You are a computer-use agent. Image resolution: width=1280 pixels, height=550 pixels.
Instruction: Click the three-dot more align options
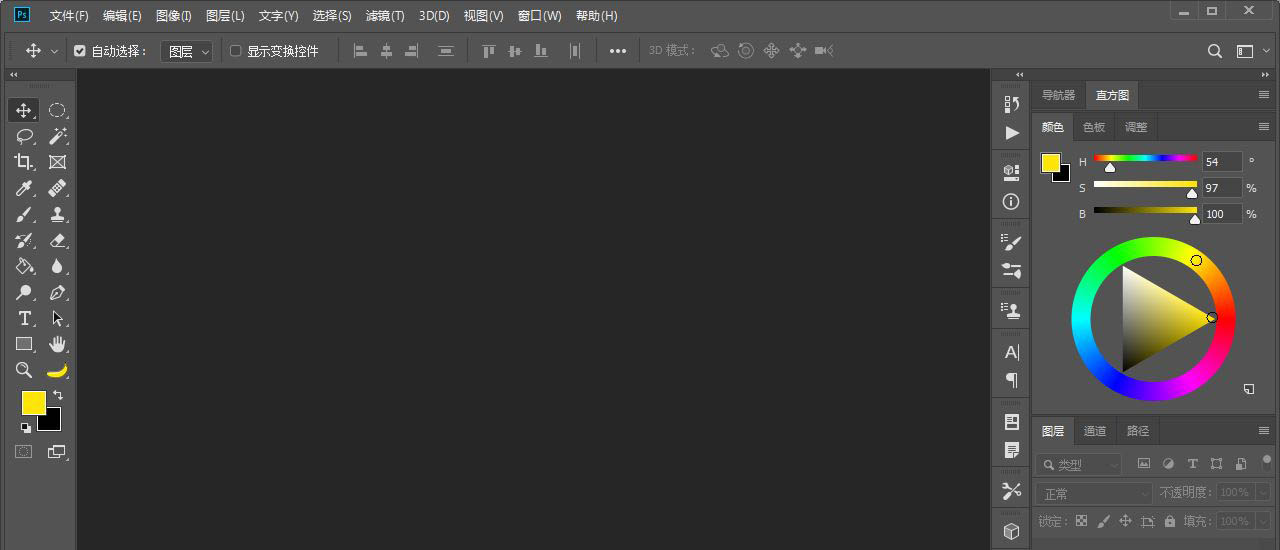click(x=618, y=51)
